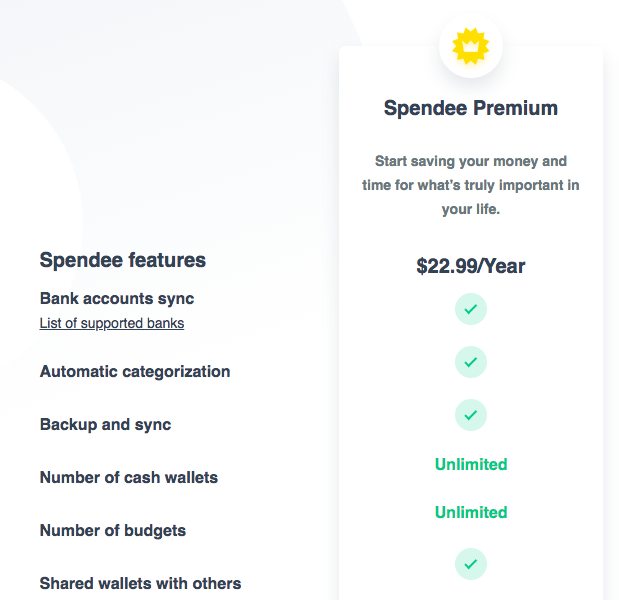Image resolution: width=619 pixels, height=600 pixels.
Task: Click the $22.99/Year price
Action: 470,266
